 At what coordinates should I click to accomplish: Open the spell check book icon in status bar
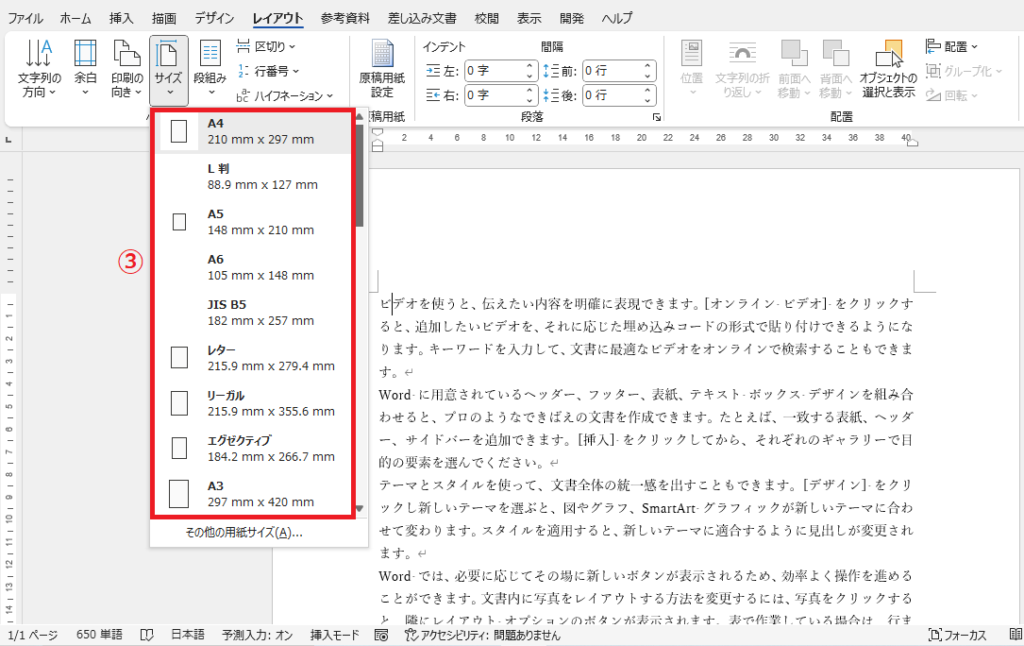coord(147,635)
